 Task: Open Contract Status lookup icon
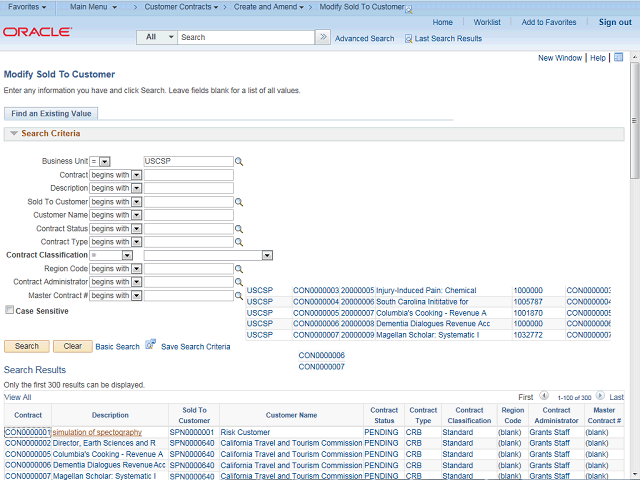239,228
